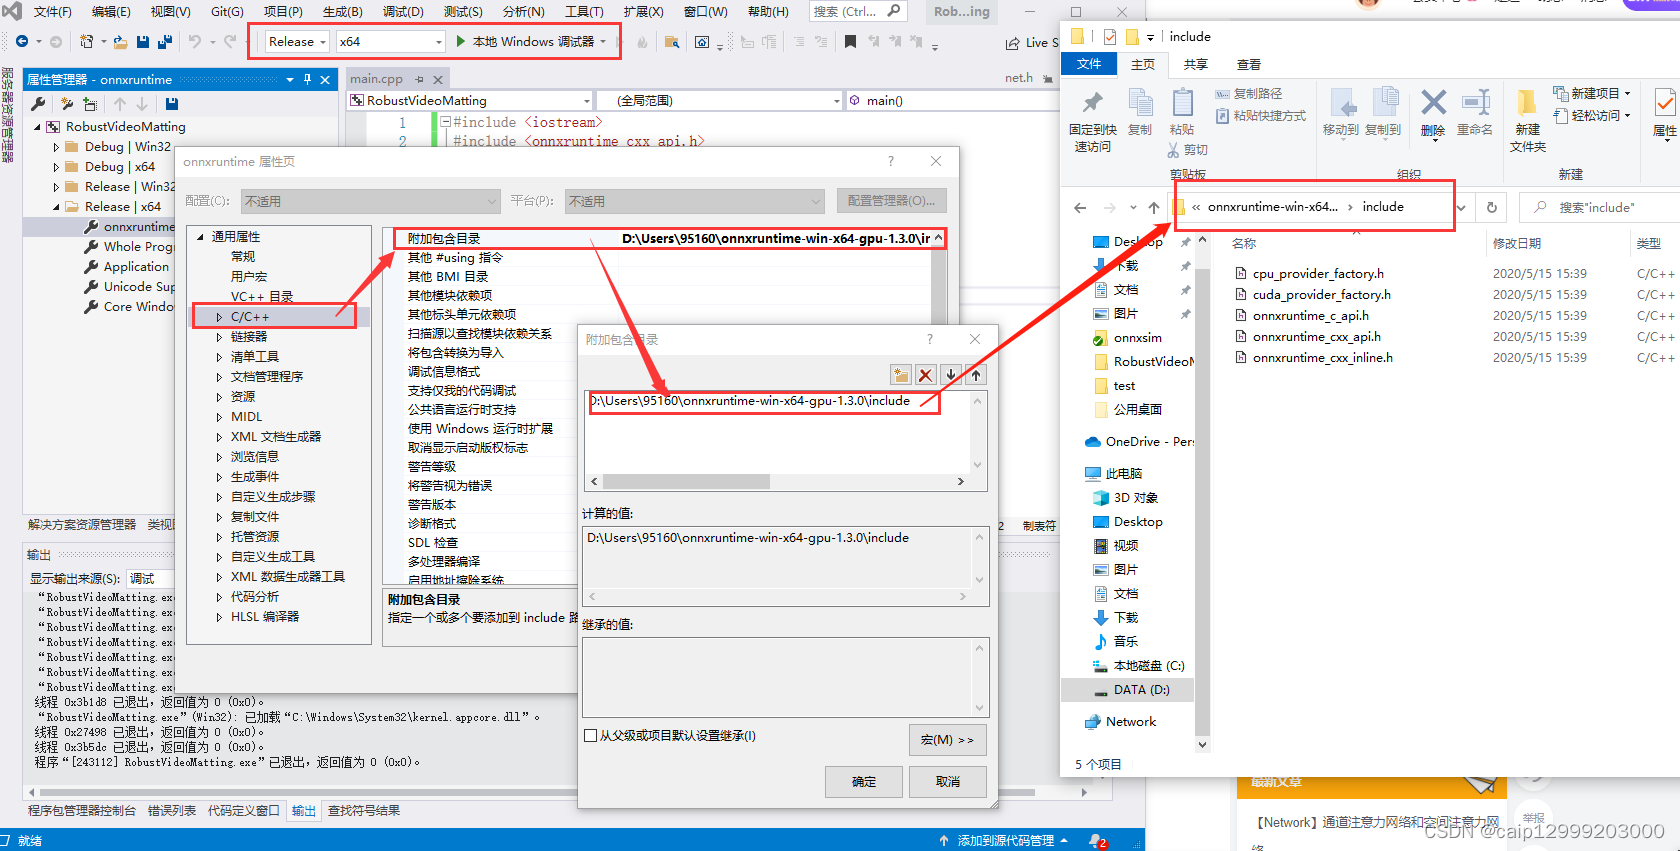Screen dimensions: 1680x851
Task: Click the Undo toolbar icon
Action: point(195,42)
